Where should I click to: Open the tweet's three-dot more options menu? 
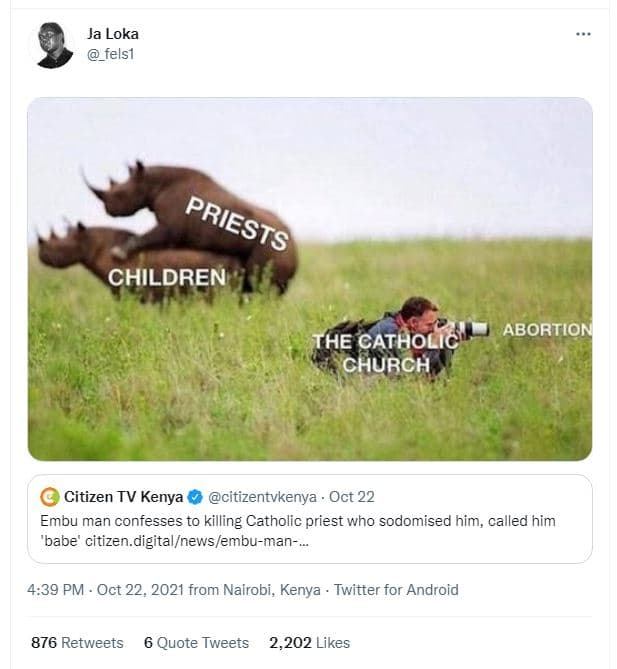[x=584, y=33]
